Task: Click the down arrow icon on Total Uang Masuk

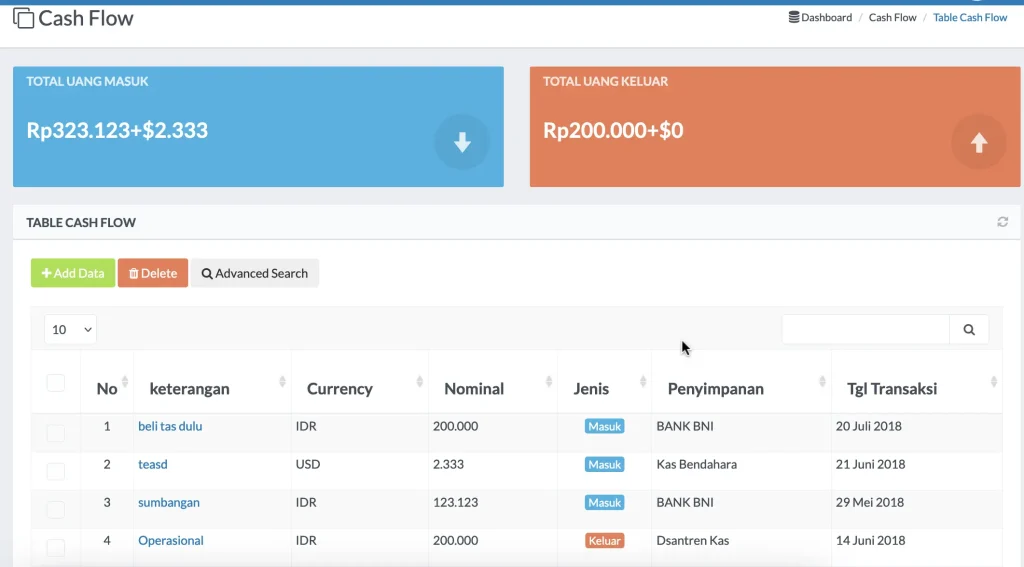Action: (x=462, y=143)
